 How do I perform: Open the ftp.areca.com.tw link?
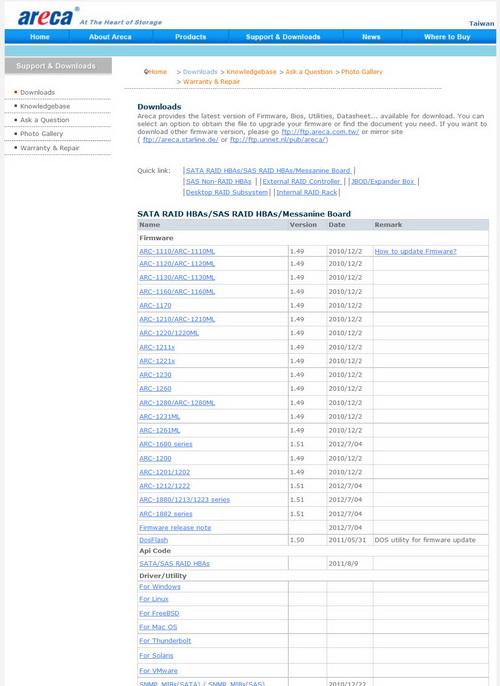pyautogui.click(x=320, y=132)
